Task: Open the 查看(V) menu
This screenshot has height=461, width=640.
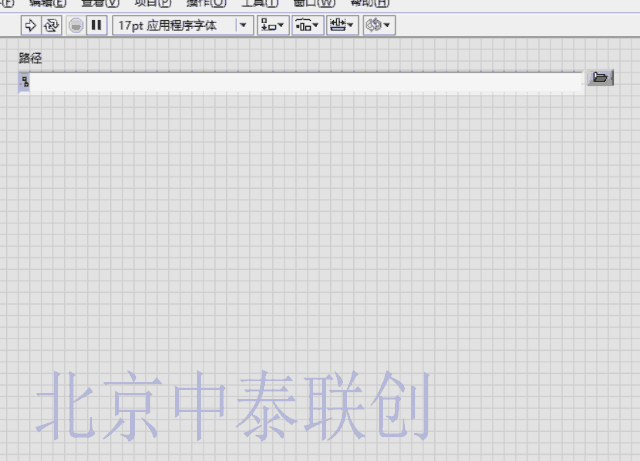Action: click(100, 3)
